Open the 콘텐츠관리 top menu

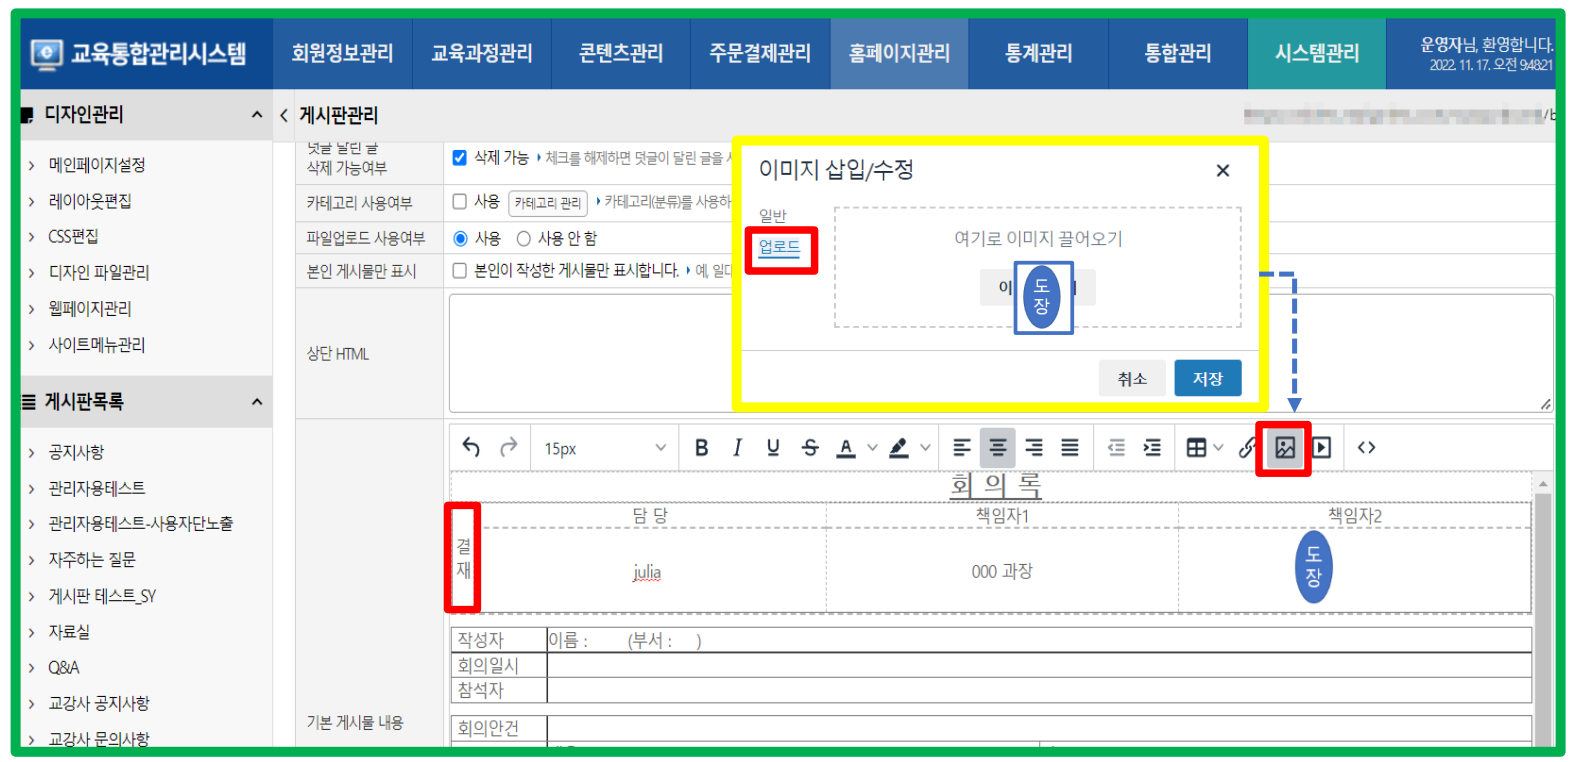click(621, 53)
